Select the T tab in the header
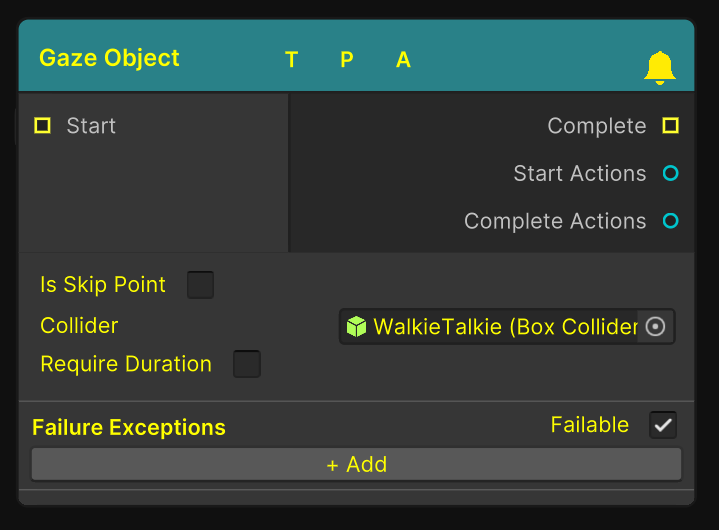The image size is (719, 530). (x=291, y=60)
